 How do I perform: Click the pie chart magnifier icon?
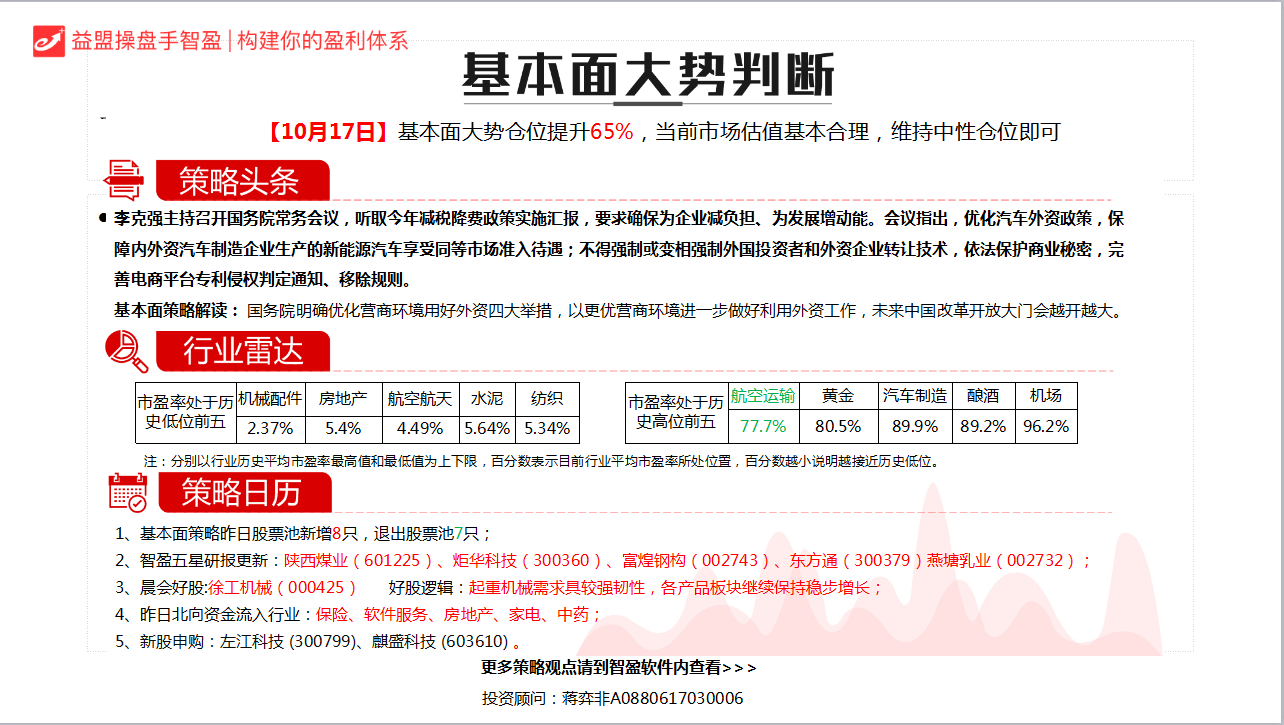tap(126, 350)
